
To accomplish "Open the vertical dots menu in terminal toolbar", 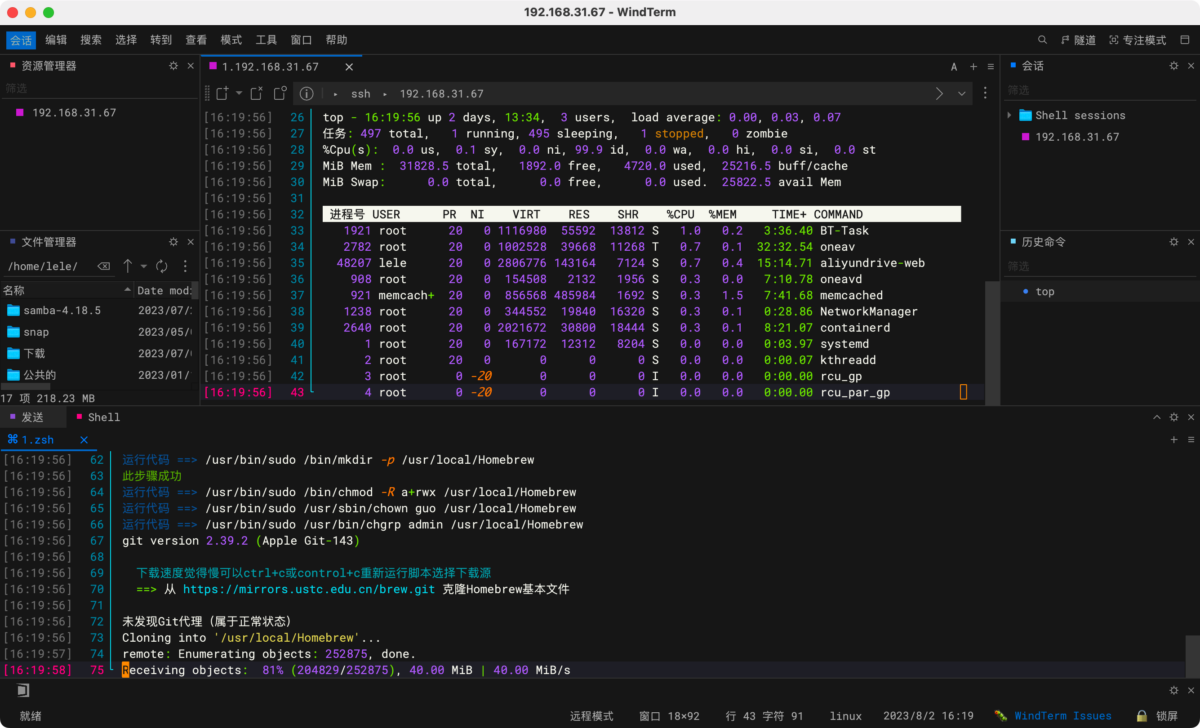I will point(986,93).
